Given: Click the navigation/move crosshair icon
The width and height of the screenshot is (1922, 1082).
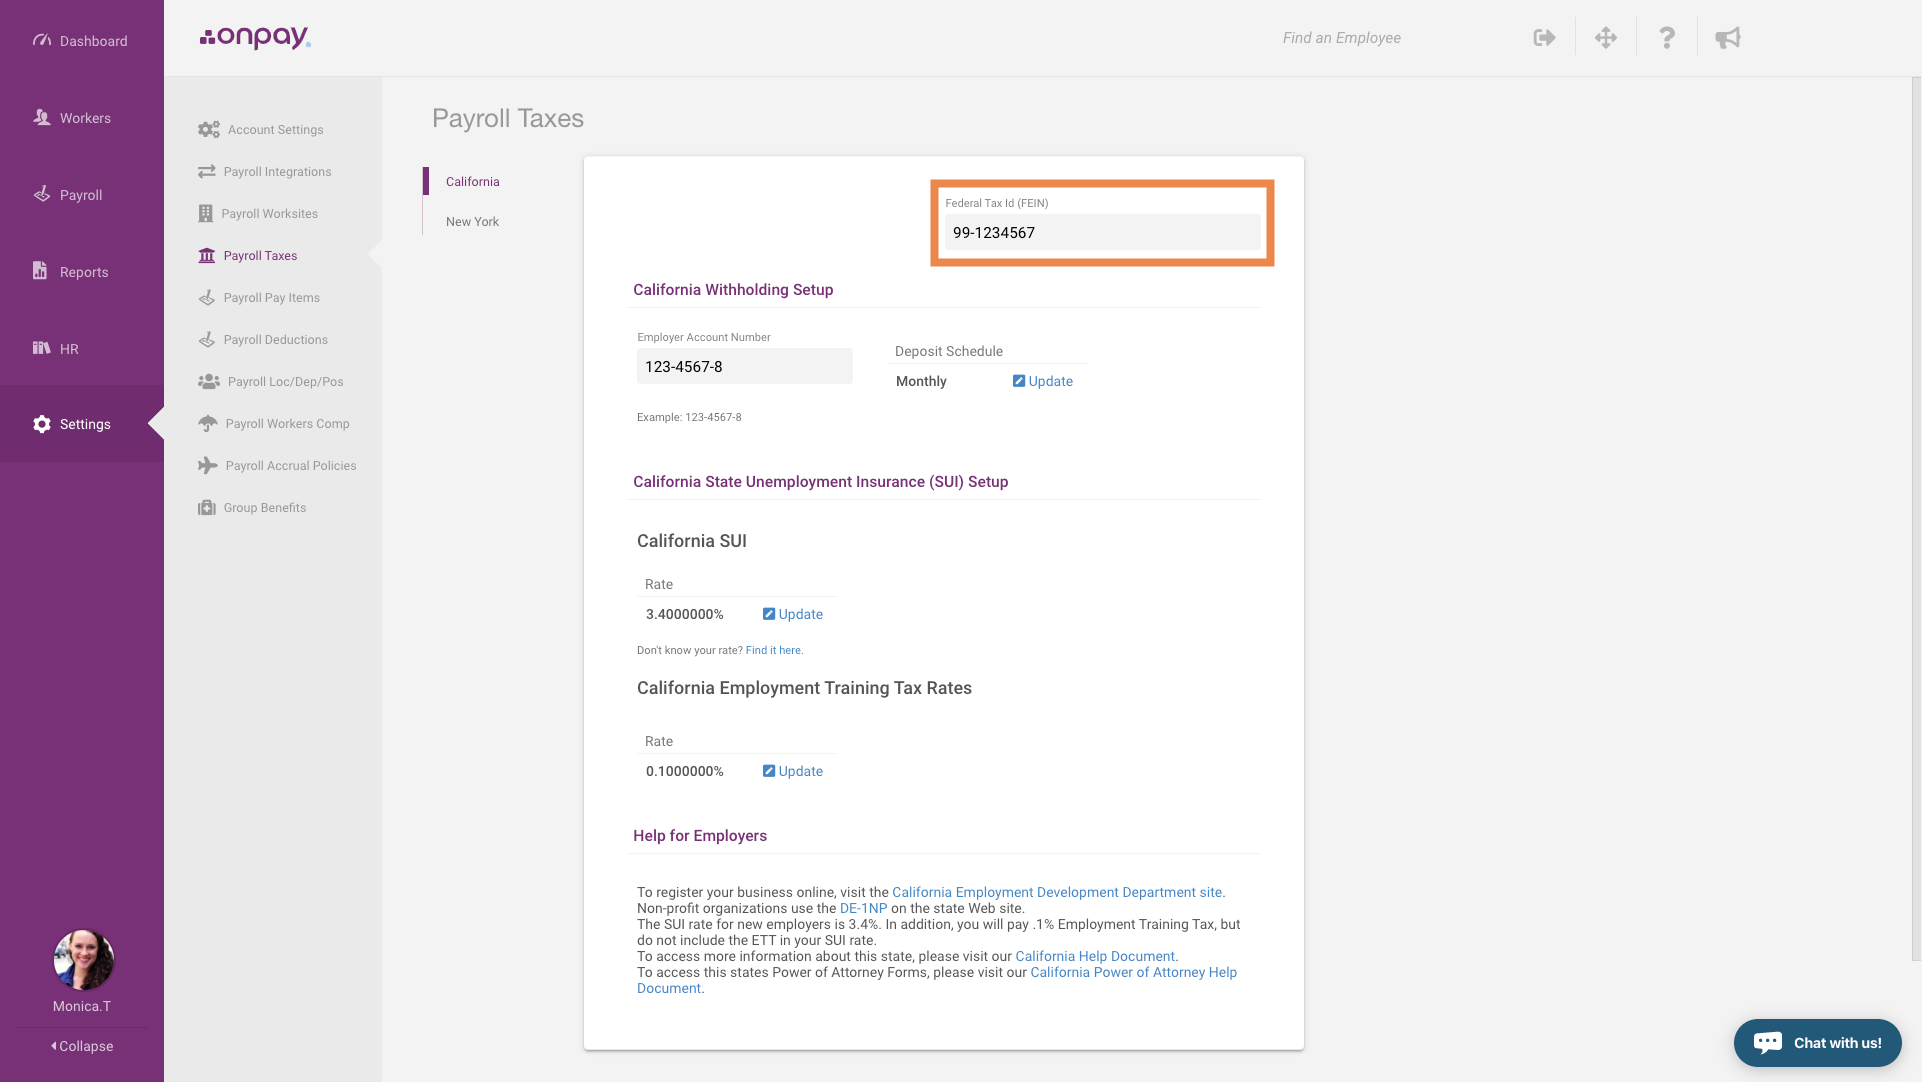Looking at the screenshot, I should (x=1607, y=38).
